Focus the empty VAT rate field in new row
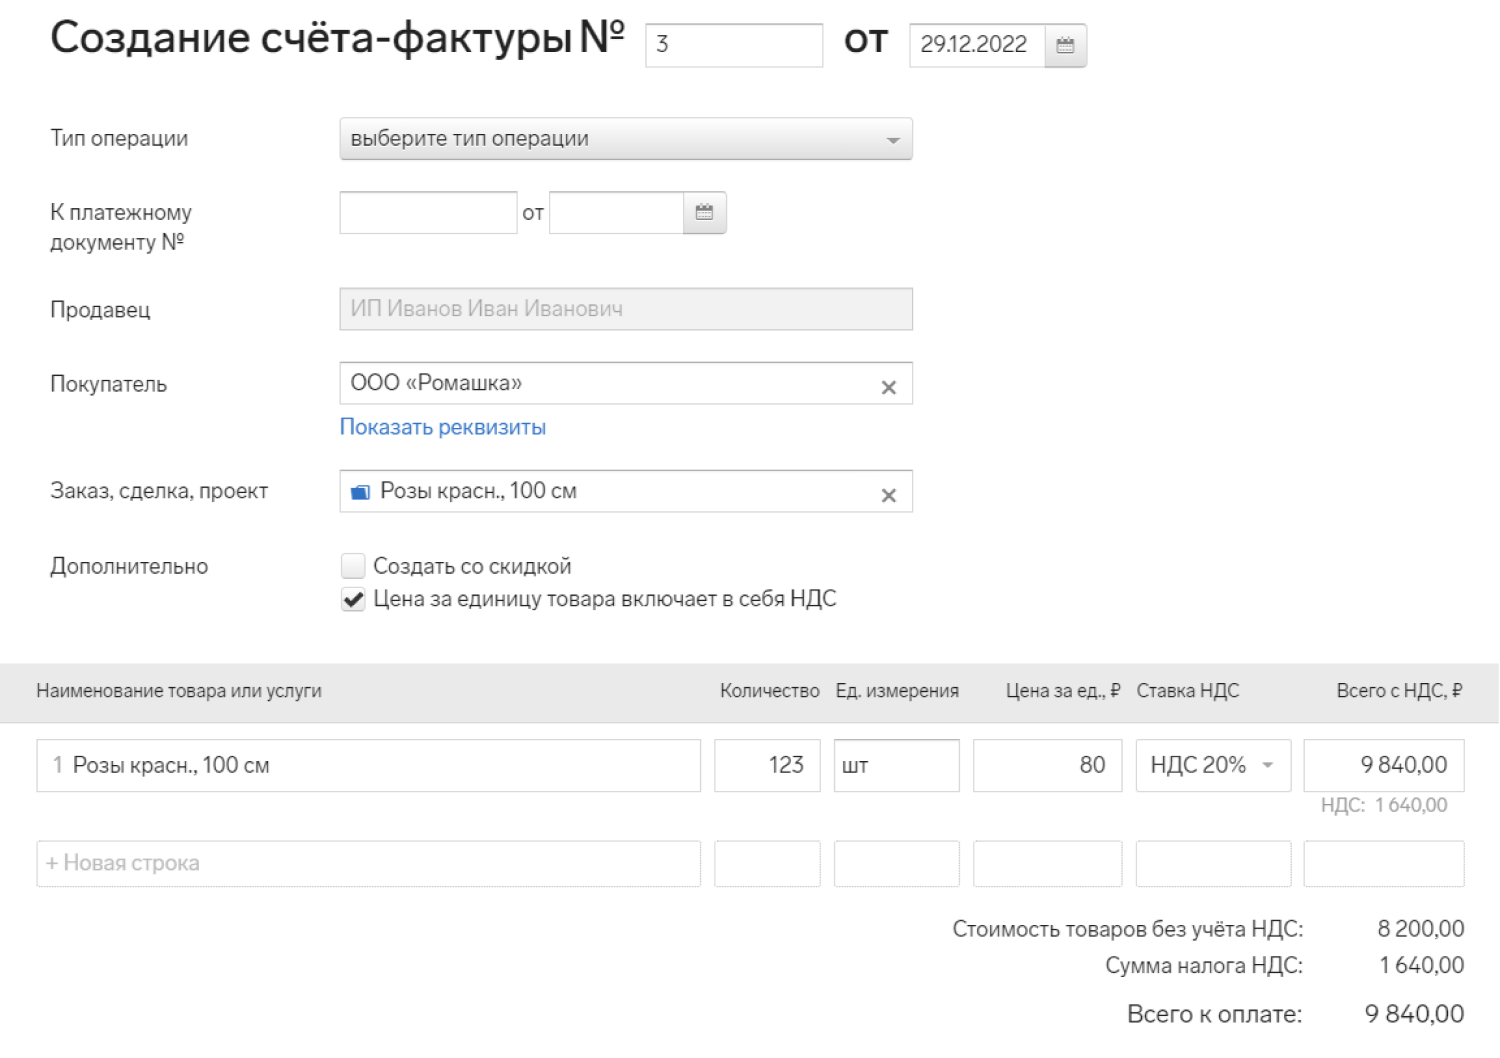The image size is (1500, 1058). pos(1213,864)
